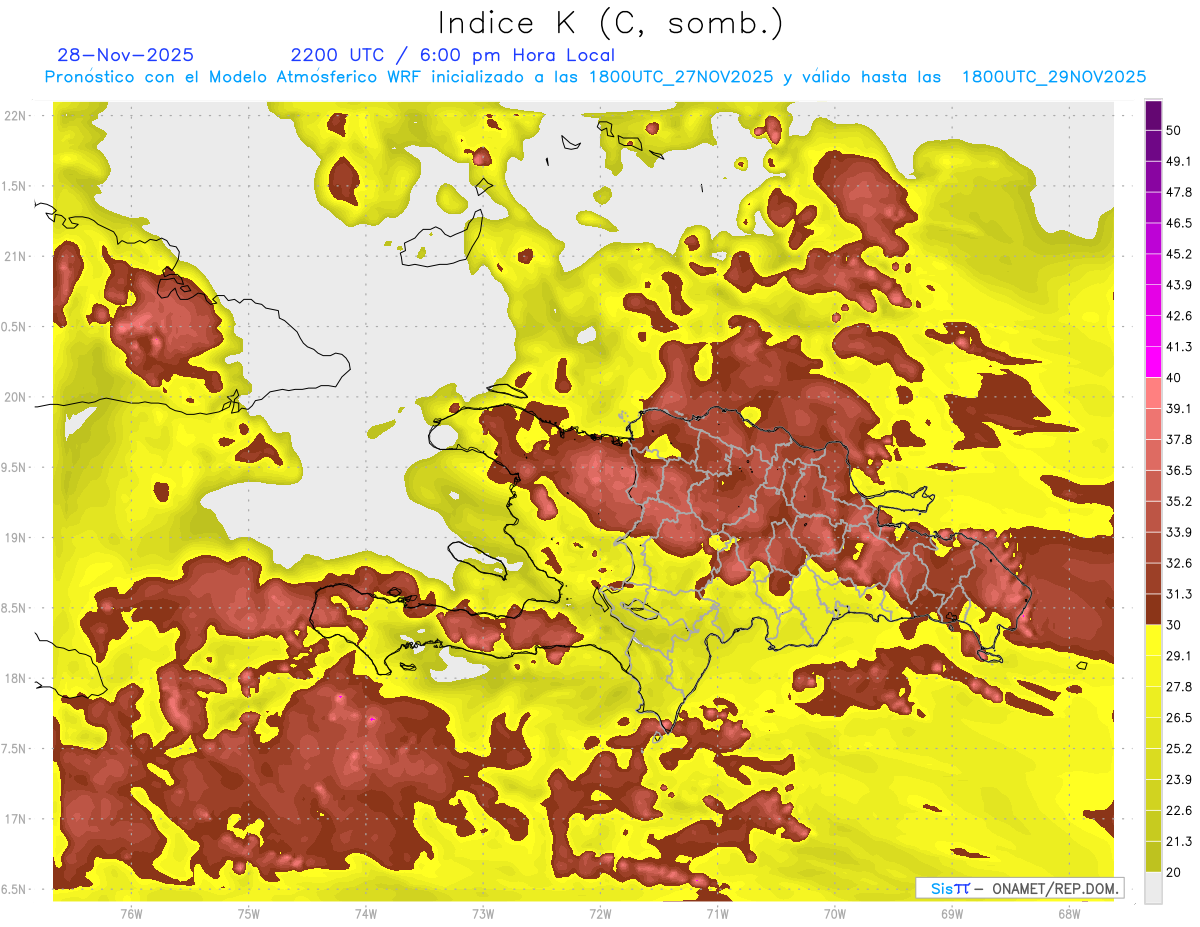1200x927 pixels.
Task: Click the "71W" longitude axis label
Action: click(x=717, y=913)
